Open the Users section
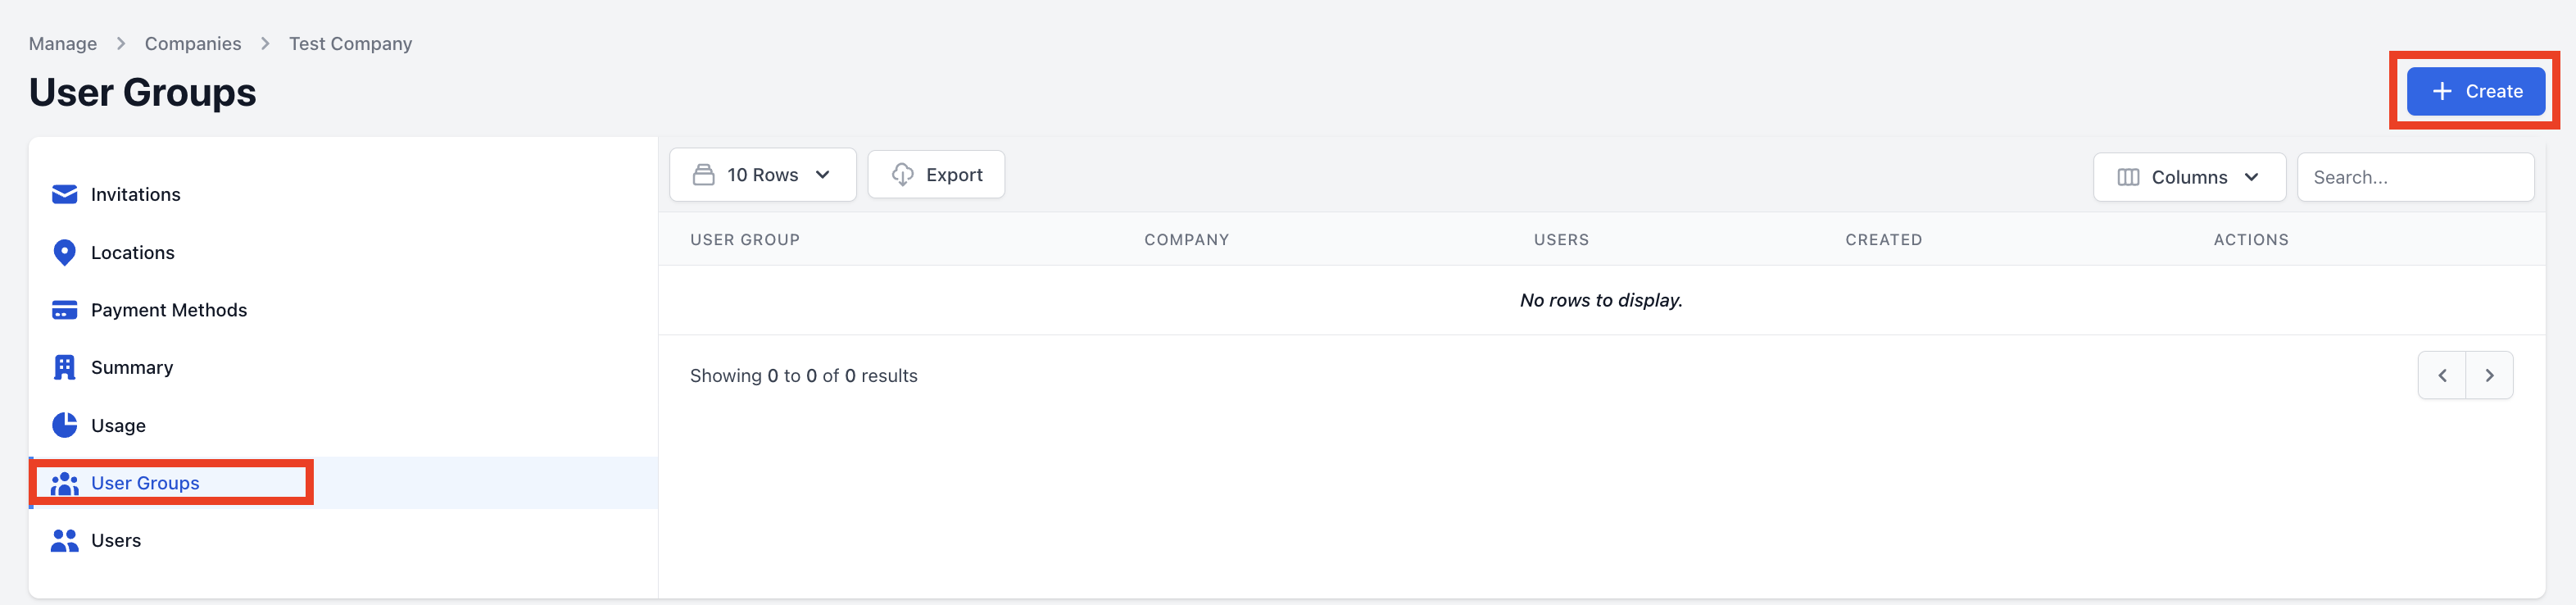 (343, 540)
